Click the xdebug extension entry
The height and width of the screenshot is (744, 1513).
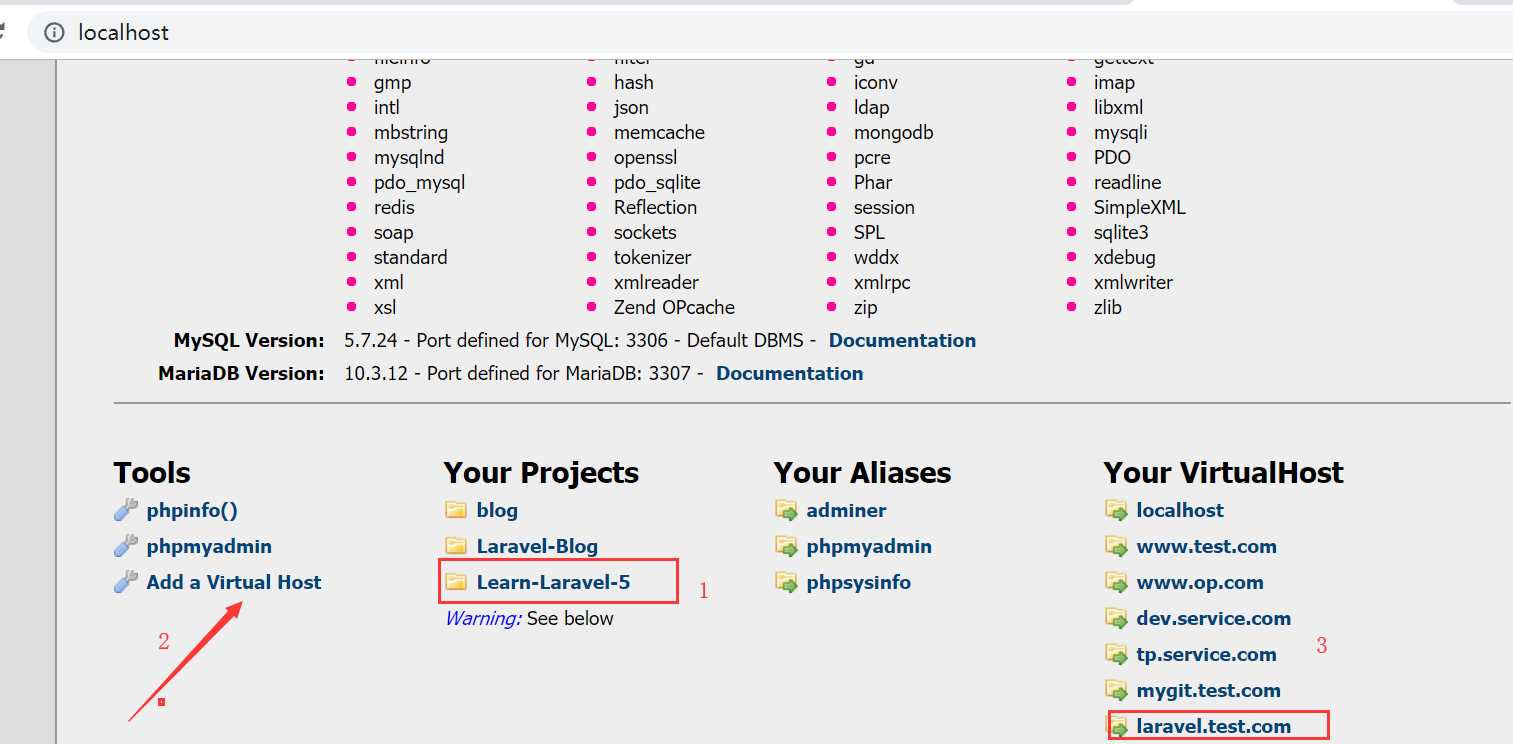(1124, 257)
